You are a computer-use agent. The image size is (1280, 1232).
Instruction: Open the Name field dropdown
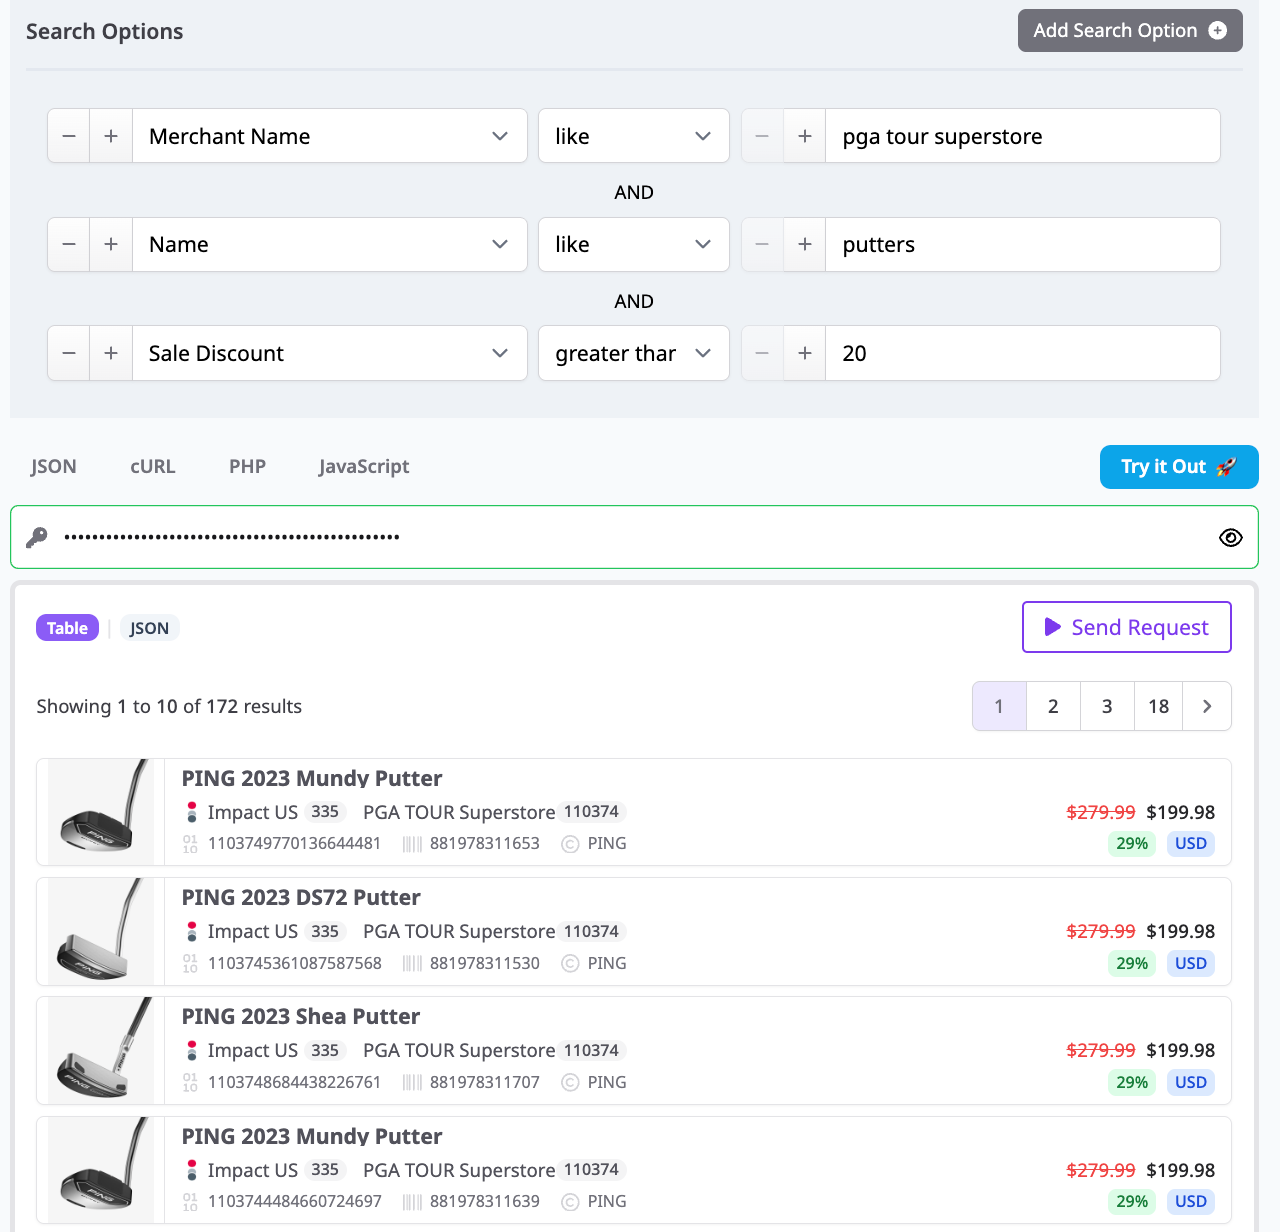(330, 245)
